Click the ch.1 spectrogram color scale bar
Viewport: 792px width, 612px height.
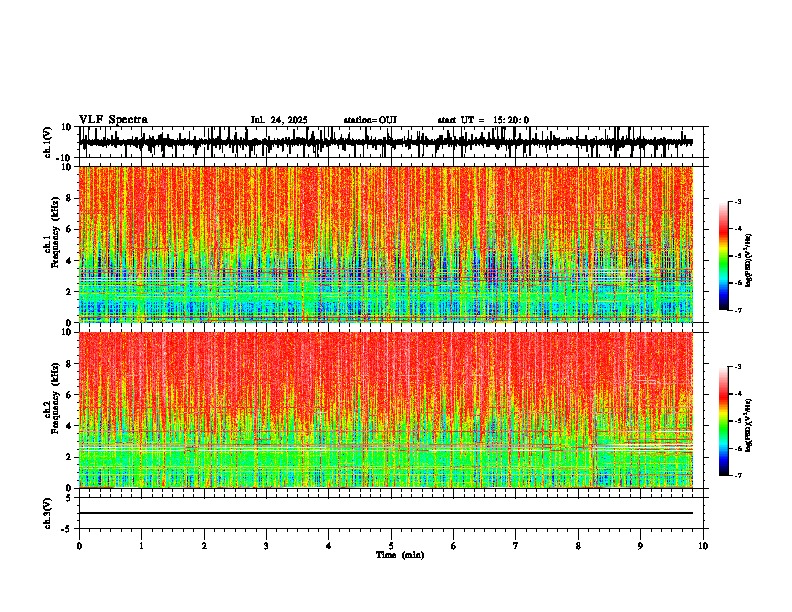pyautogui.click(x=723, y=255)
